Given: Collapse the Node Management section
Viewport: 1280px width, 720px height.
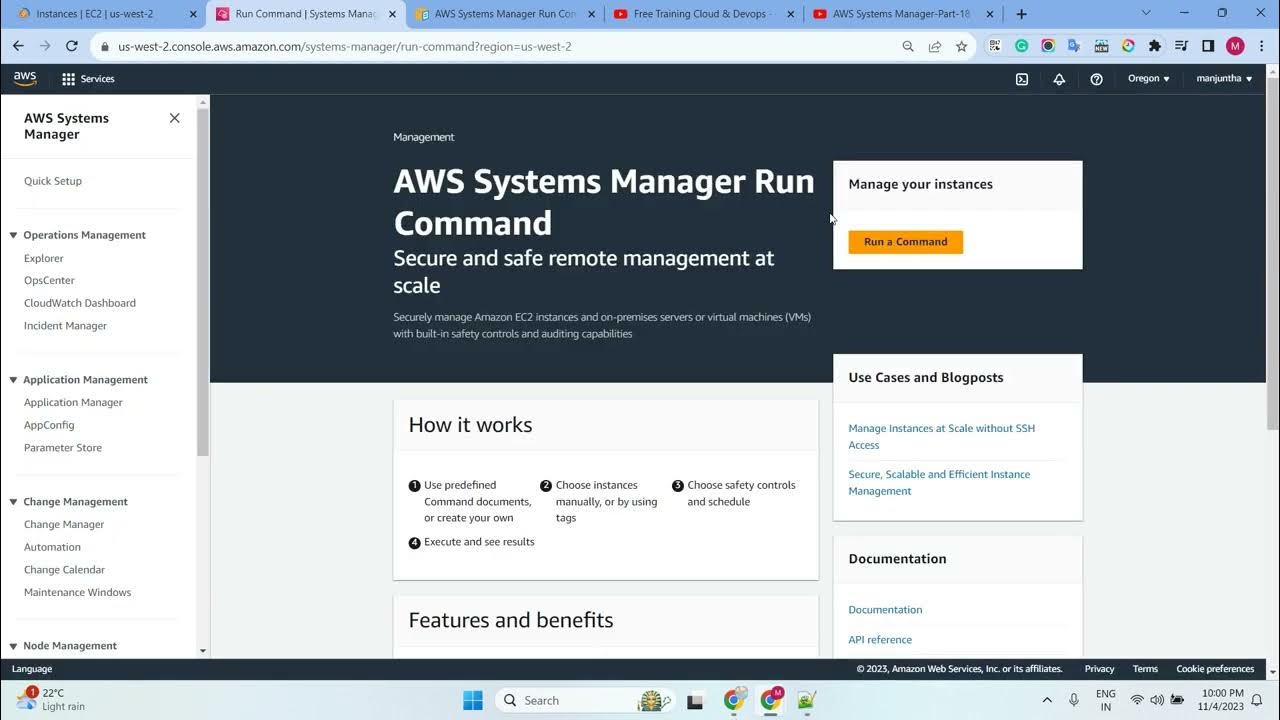Looking at the screenshot, I should 14,646.
